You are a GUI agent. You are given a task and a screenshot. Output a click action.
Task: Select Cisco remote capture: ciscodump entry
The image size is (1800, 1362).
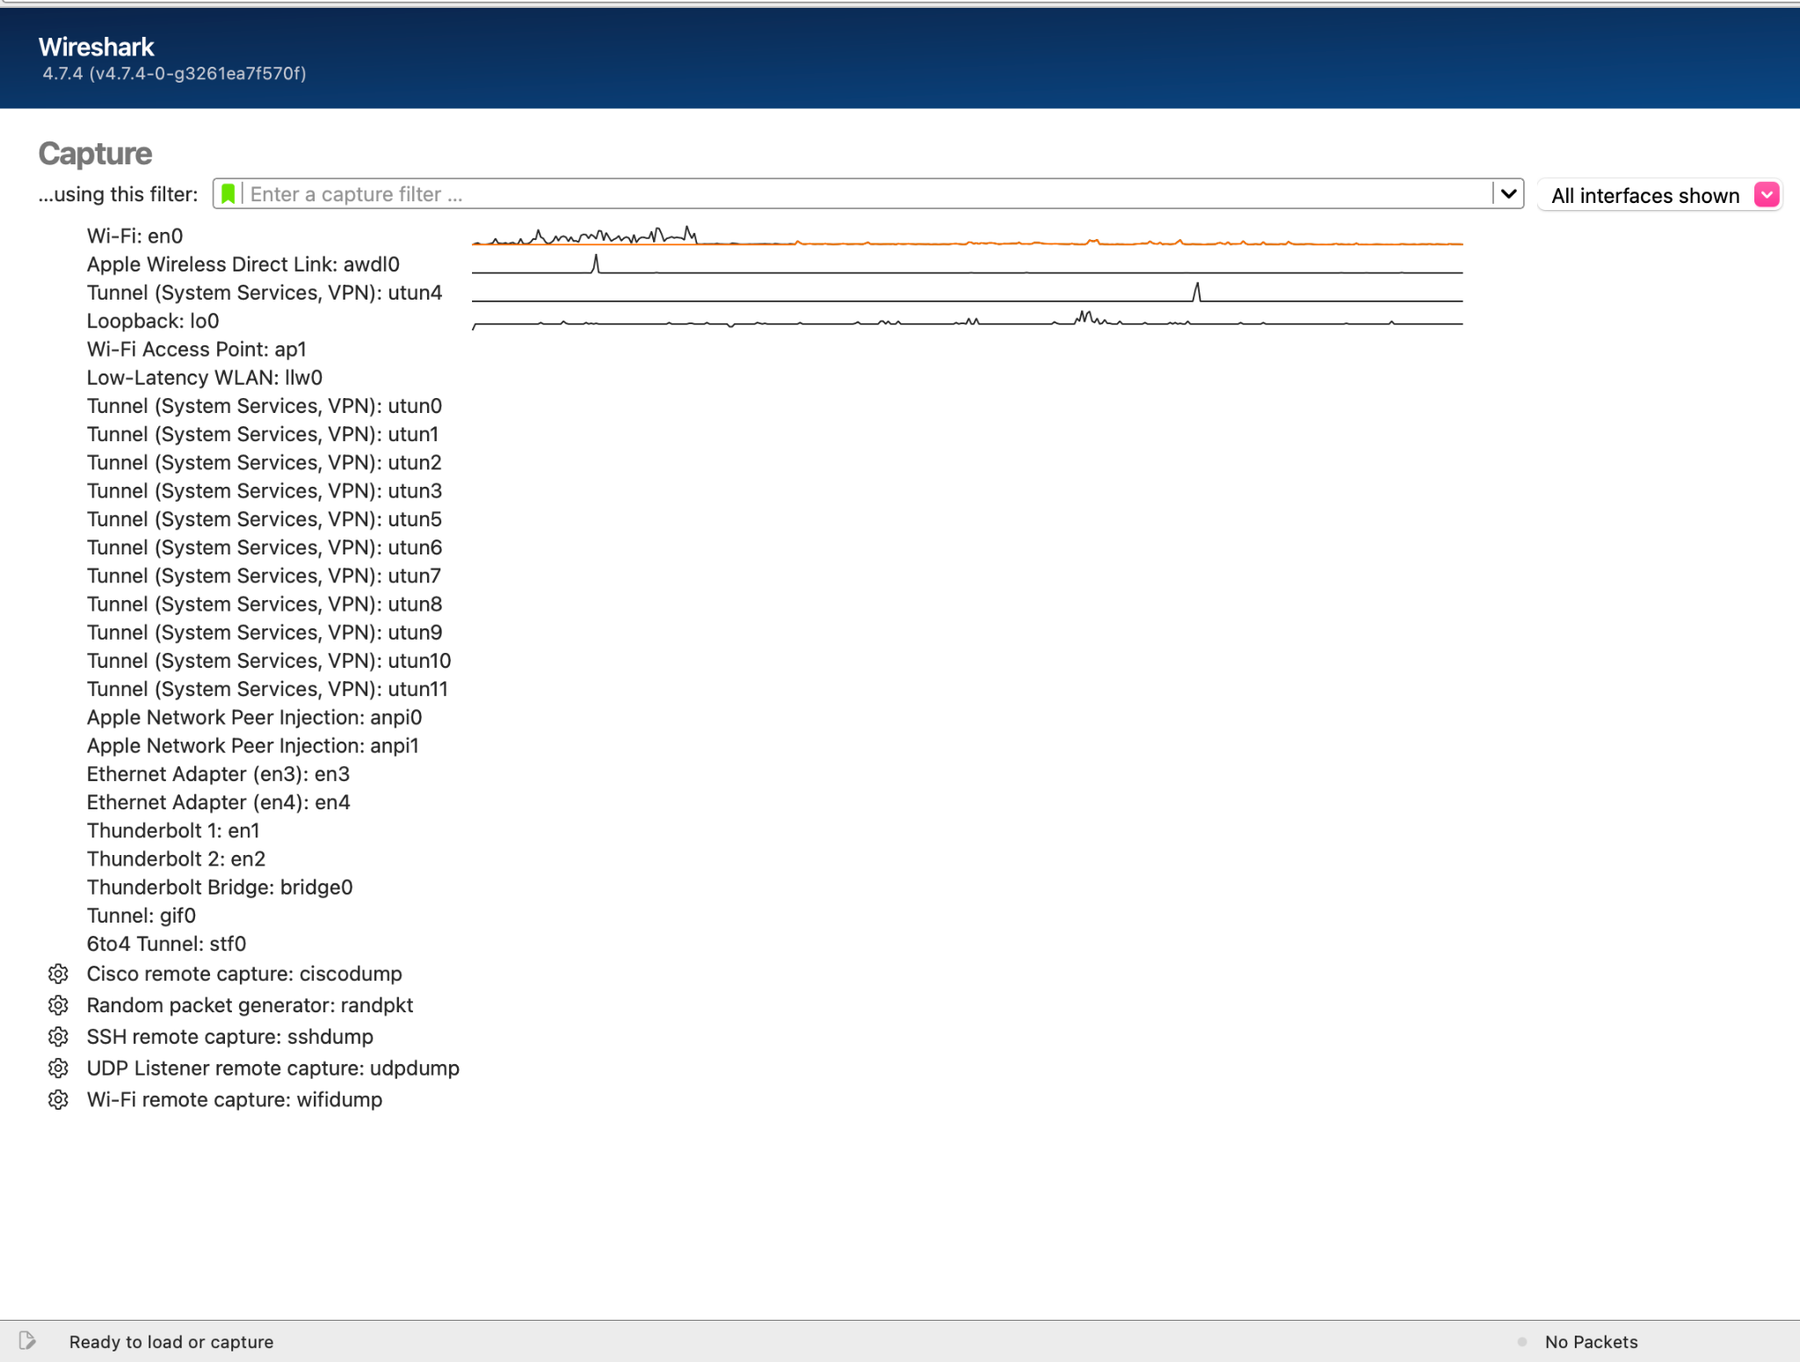coord(244,974)
